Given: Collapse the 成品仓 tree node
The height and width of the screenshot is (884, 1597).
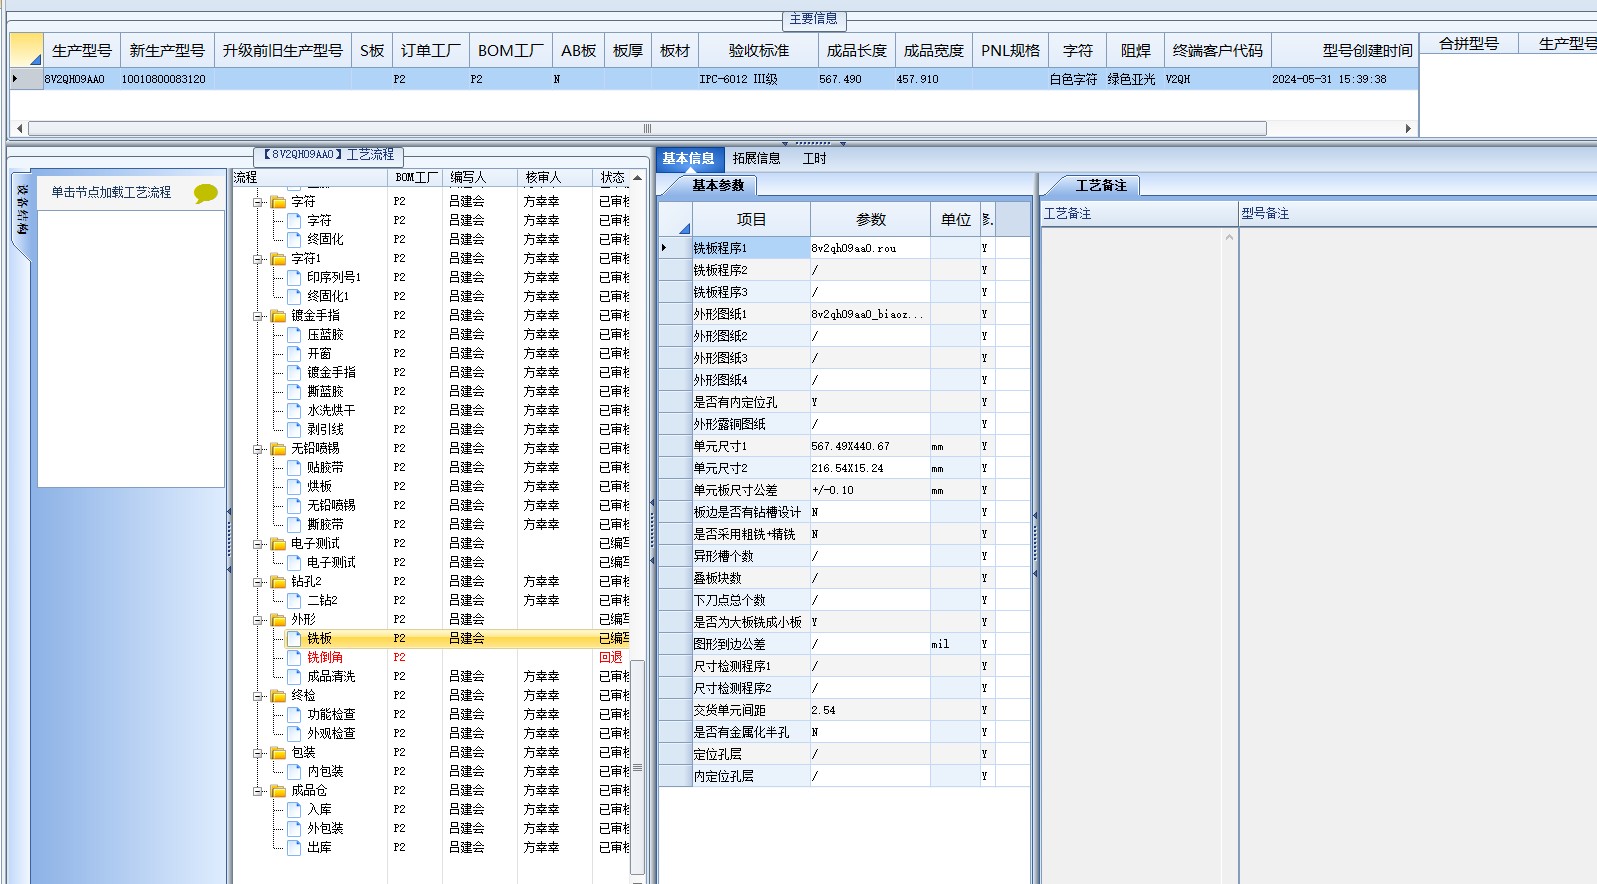Looking at the screenshot, I should [259, 791].
